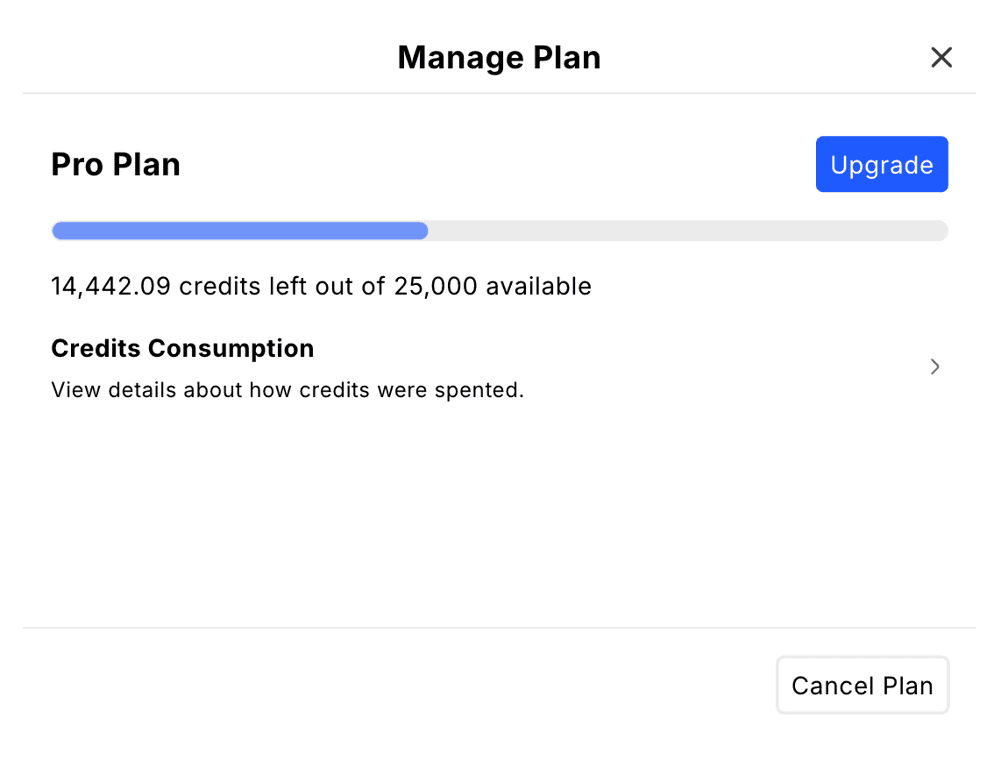Click the filled blue part of credits bar

point(239,230)
